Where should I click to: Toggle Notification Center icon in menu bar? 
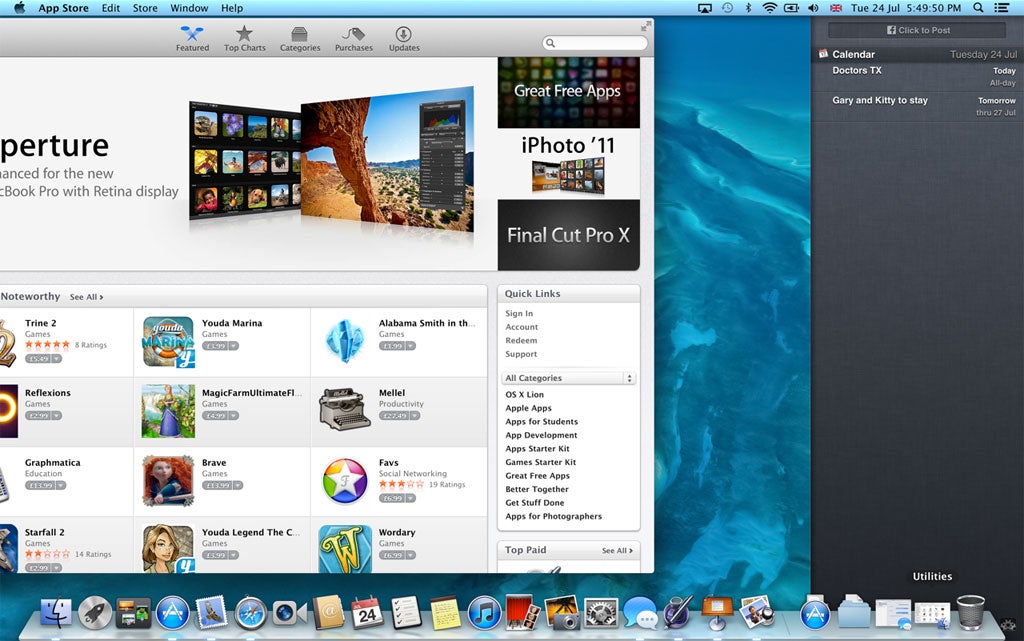1002,8
